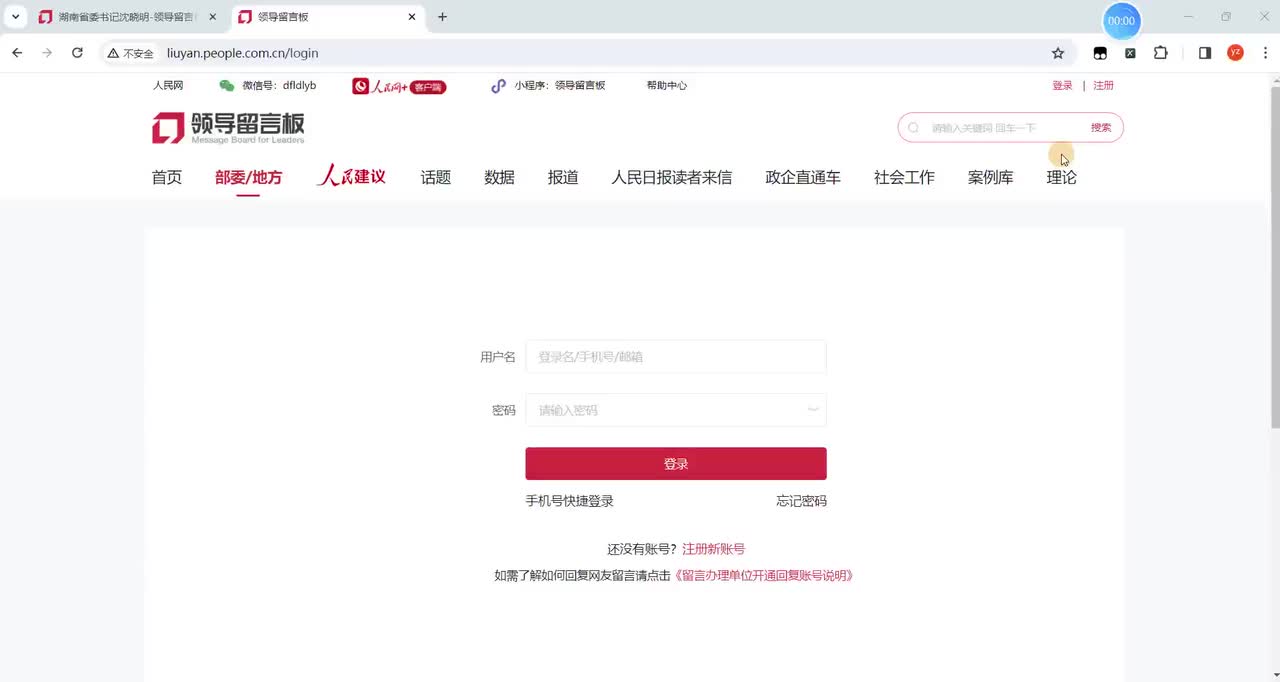
Task: Open the 帮助中心 link
Action: coord(667,86)
